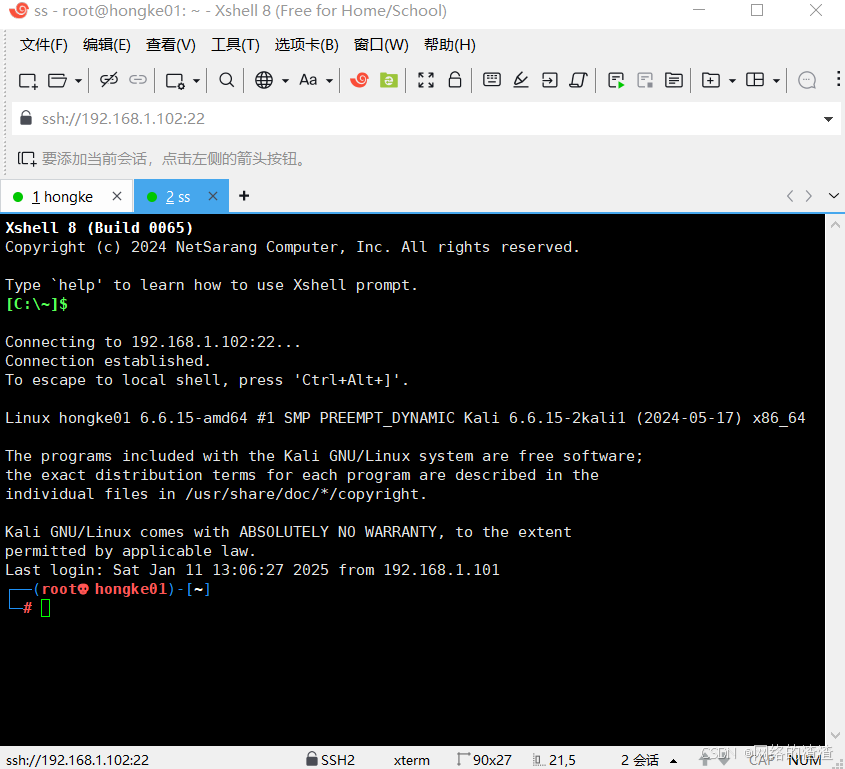
Task: Click the Find magnifier icon
Action: (x=227, y=80)
